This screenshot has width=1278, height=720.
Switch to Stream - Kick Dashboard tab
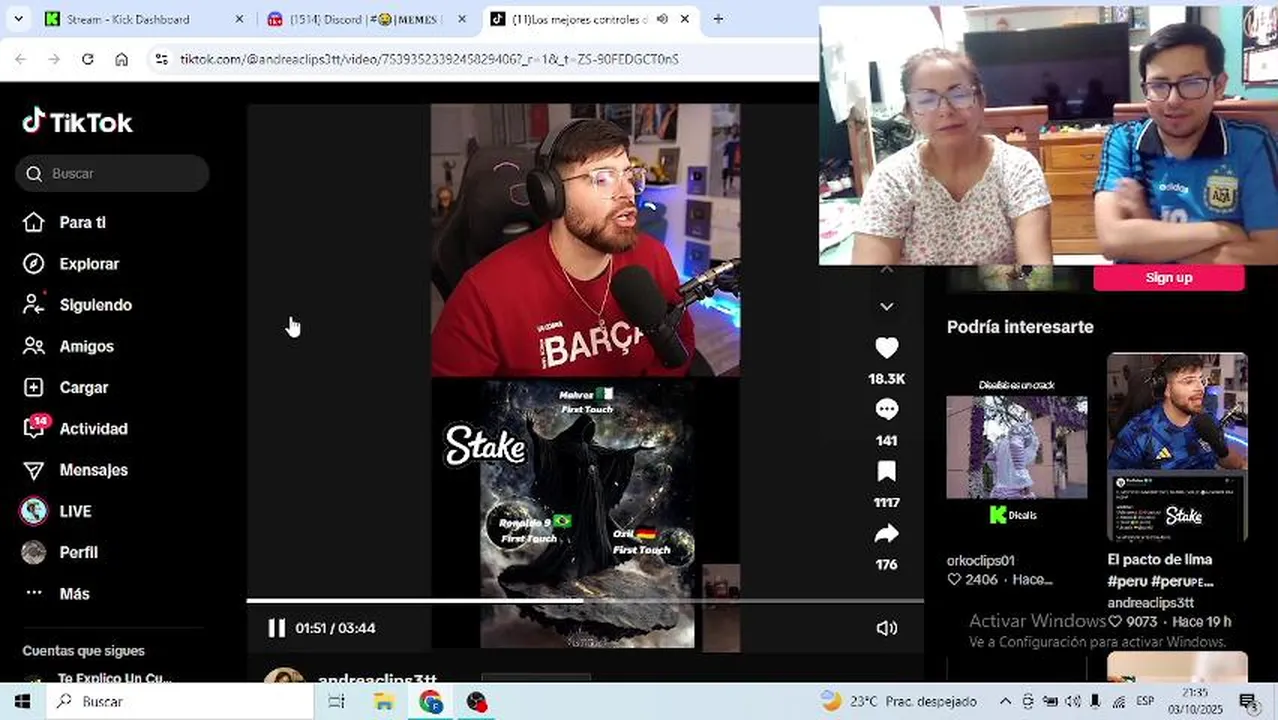tap(128, 19)
